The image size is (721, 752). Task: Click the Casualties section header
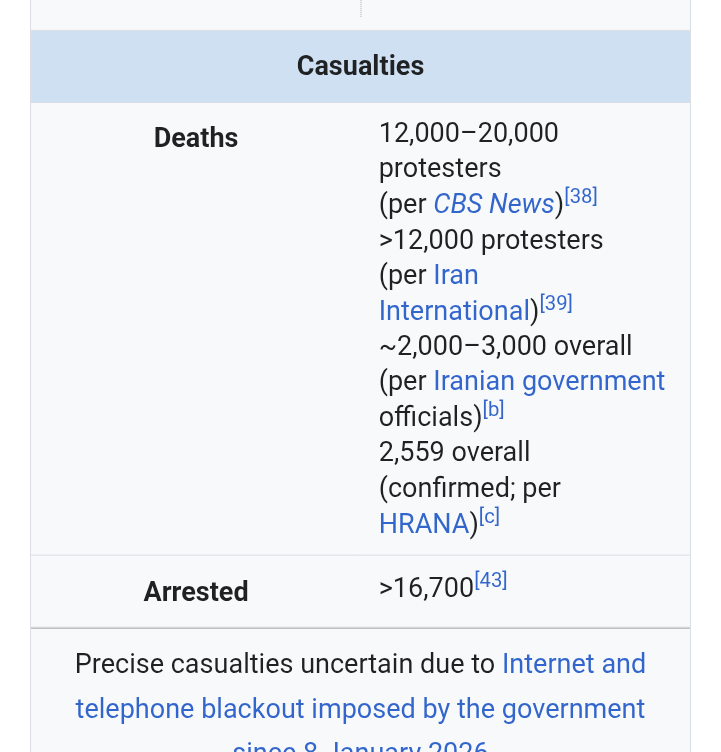(360, 66)
